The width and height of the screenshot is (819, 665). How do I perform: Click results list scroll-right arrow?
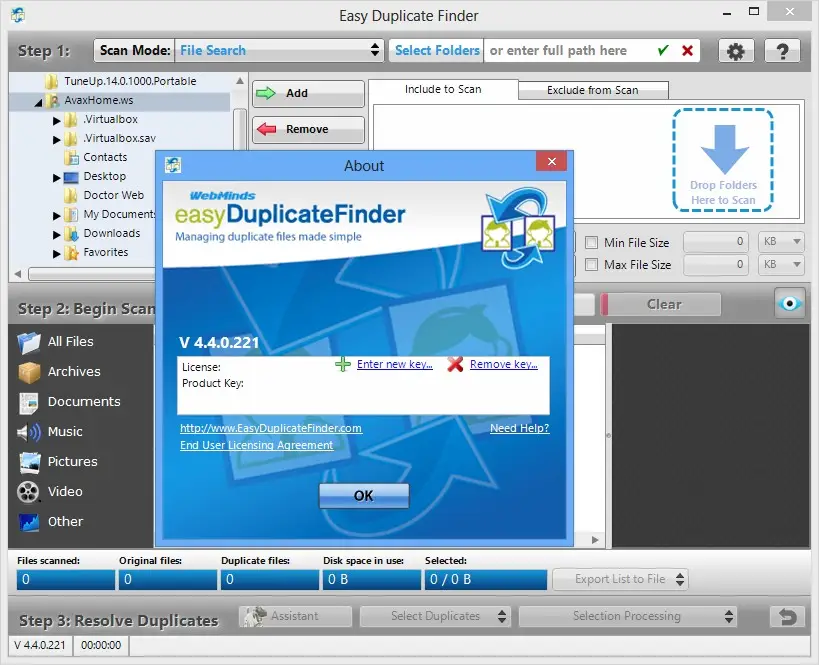click(x=595, y=540)
